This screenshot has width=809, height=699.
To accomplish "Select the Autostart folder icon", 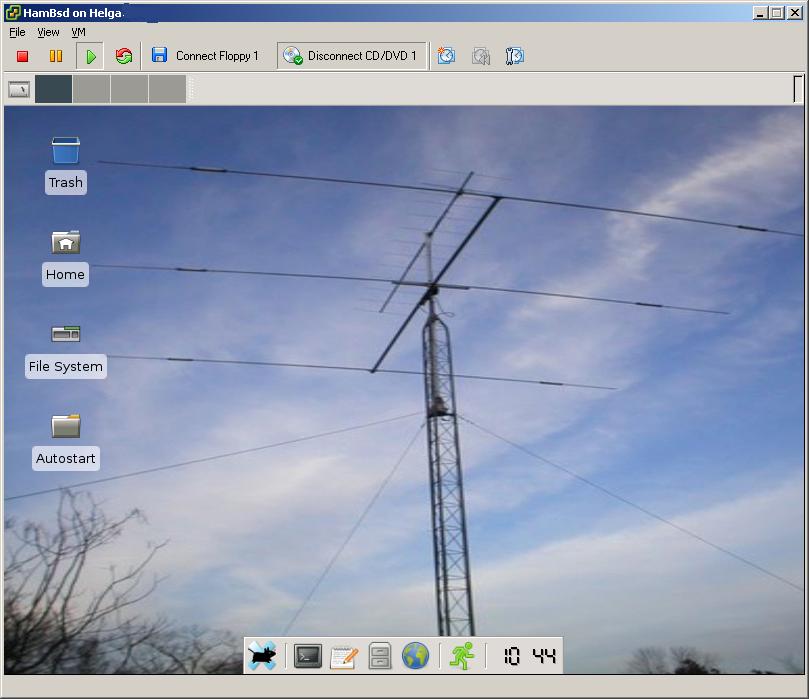I will pyautogui.click(x=65, y=427).
